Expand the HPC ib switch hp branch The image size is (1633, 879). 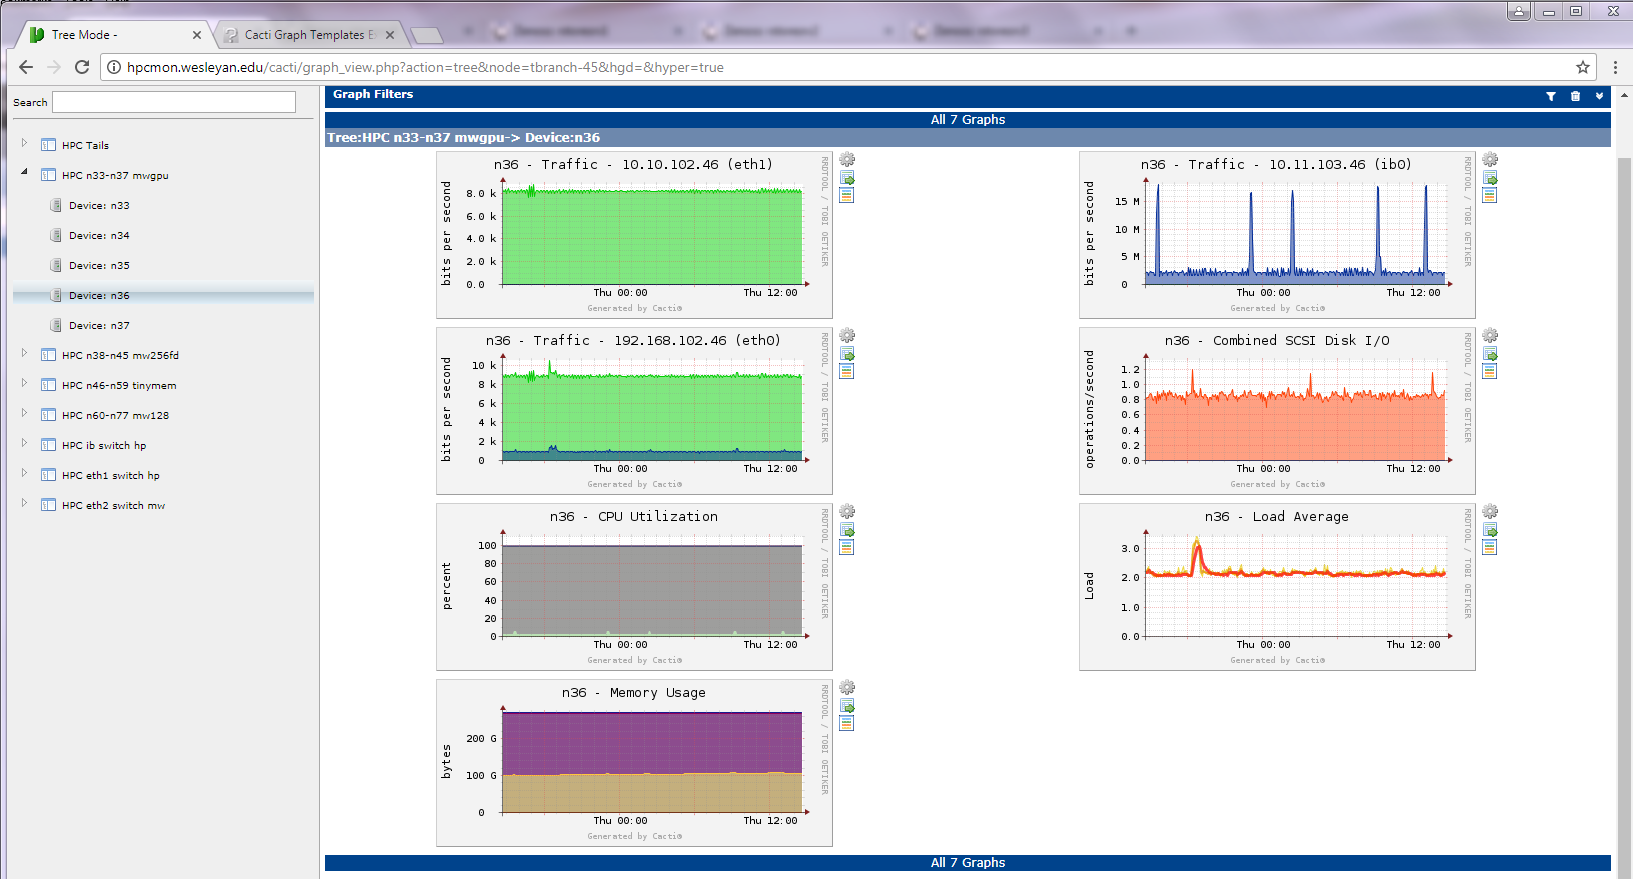(24, 443)
